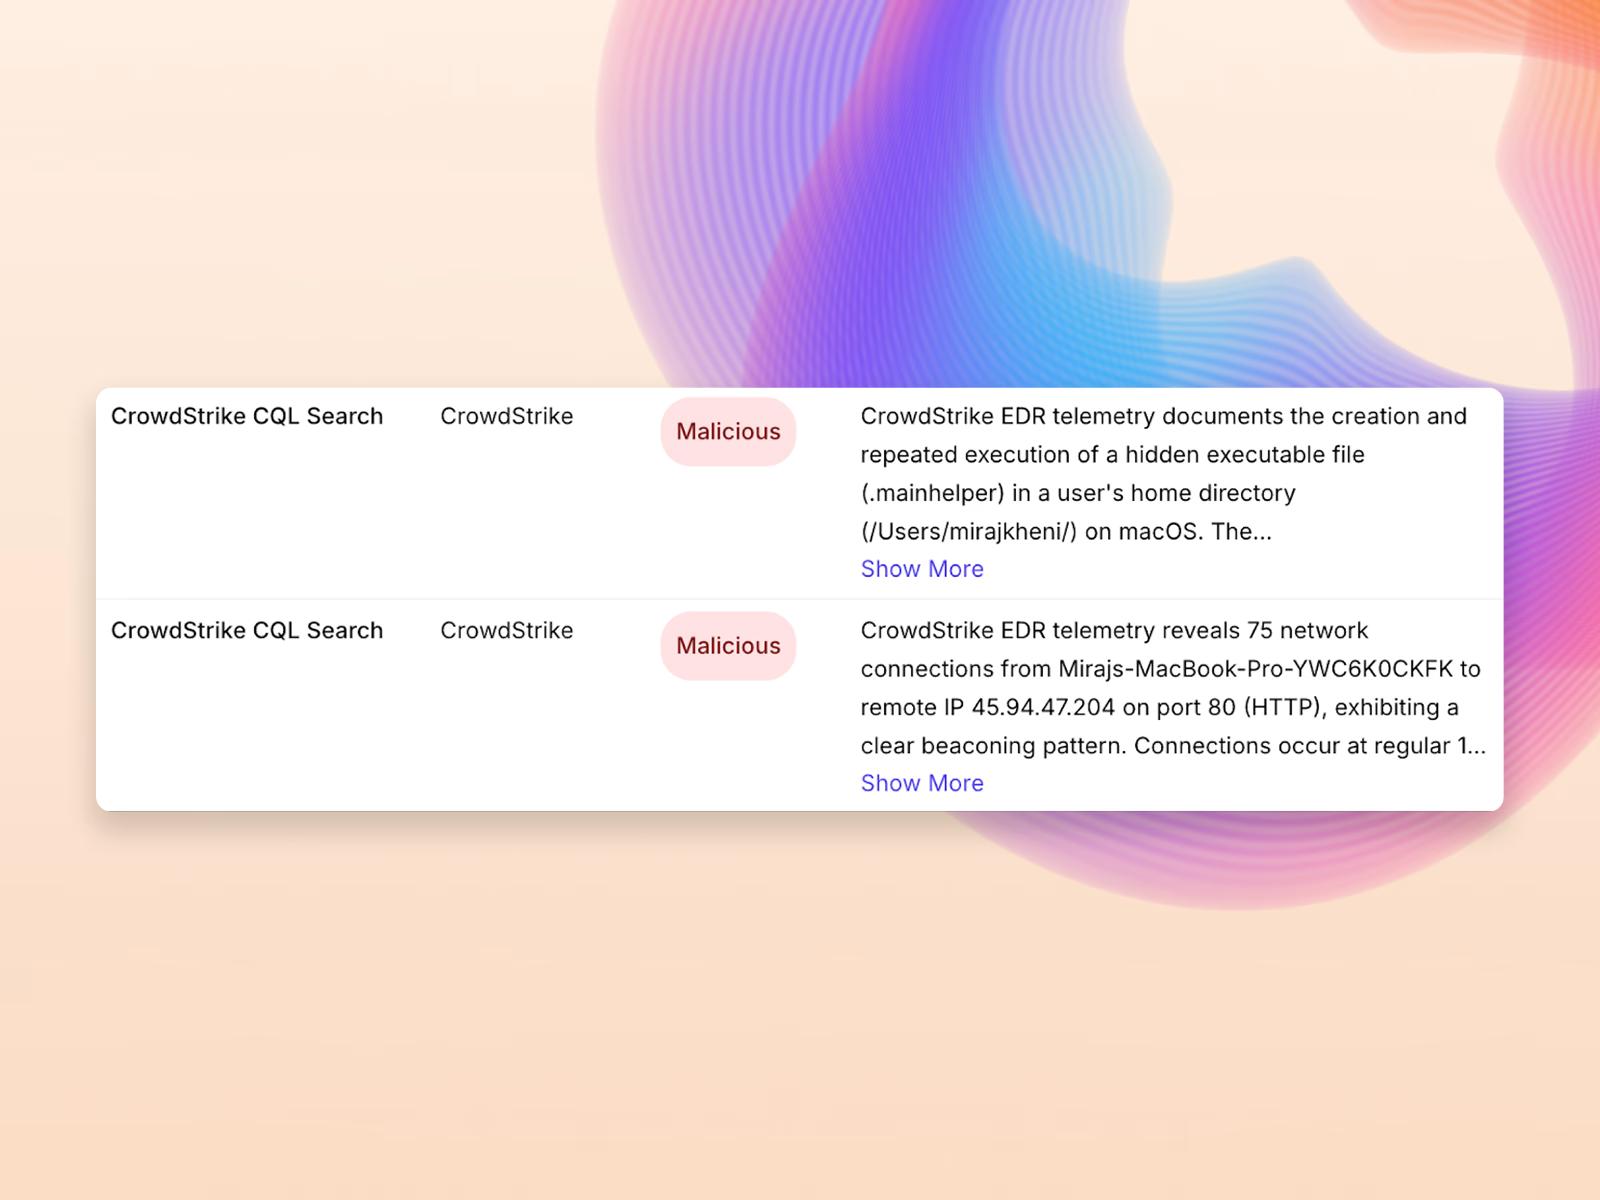Expand the 75 network connections finding with Show More
This screenshot has width=1600, height=1200.
click(922, 783)
